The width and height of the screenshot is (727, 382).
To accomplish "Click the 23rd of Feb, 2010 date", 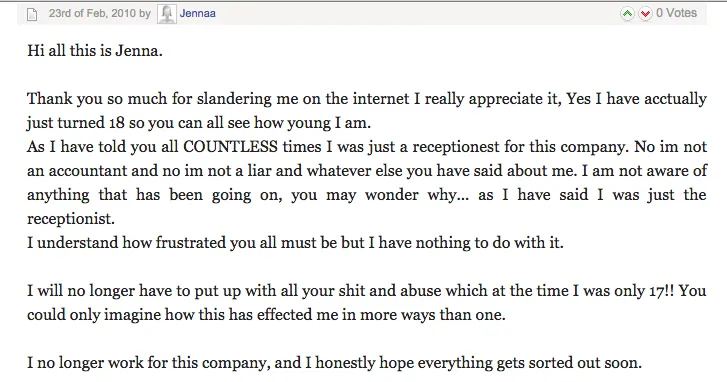I will coord(92,13).
